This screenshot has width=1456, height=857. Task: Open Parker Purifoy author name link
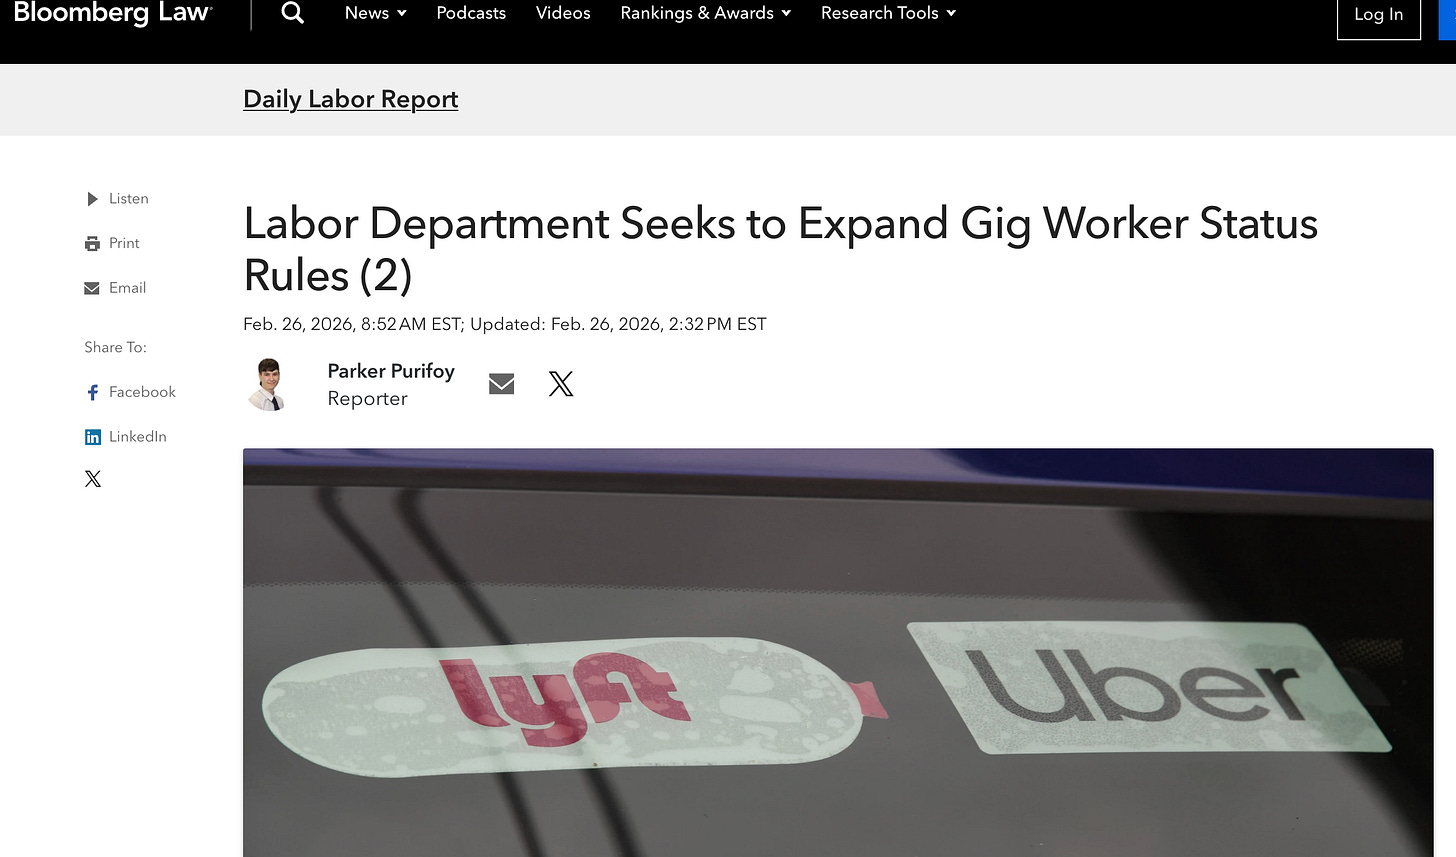(391, 371)
